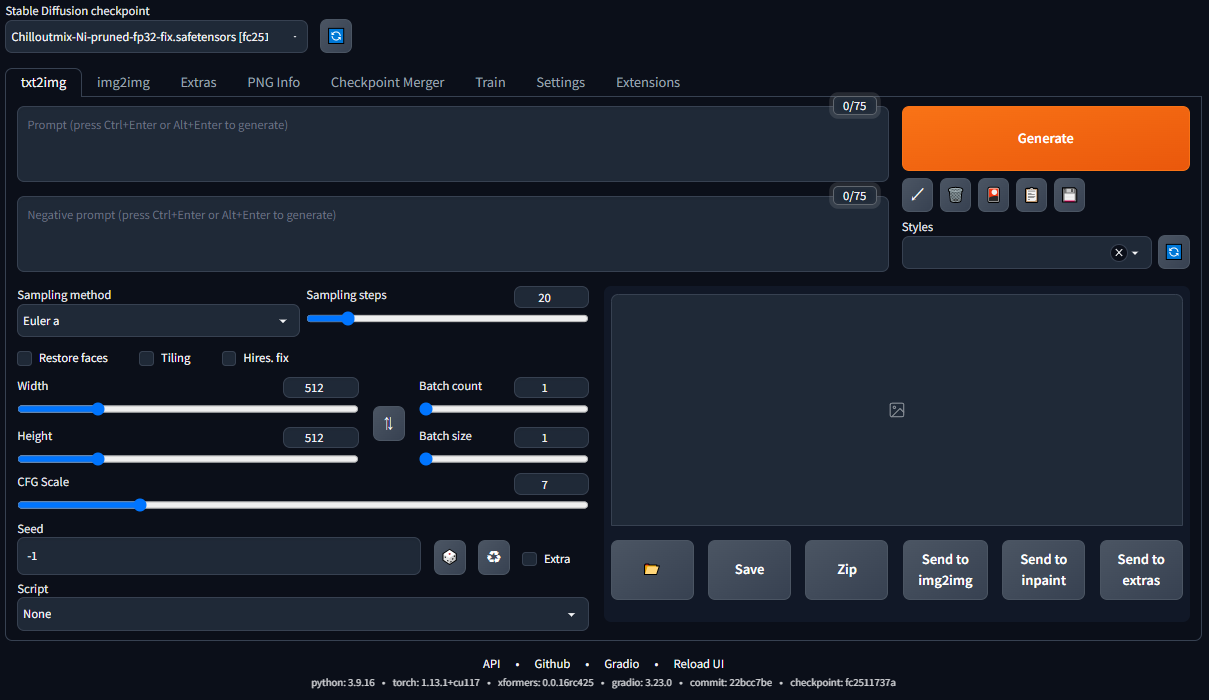Open the Sampling method dropdown
Screen dimensions: 1209x700
pyautogui.click(x=157, y=320)
